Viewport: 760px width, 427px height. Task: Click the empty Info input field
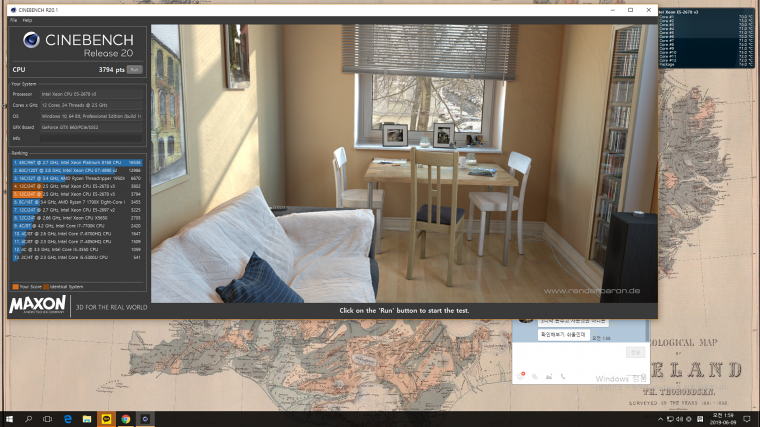pos(91,138)
